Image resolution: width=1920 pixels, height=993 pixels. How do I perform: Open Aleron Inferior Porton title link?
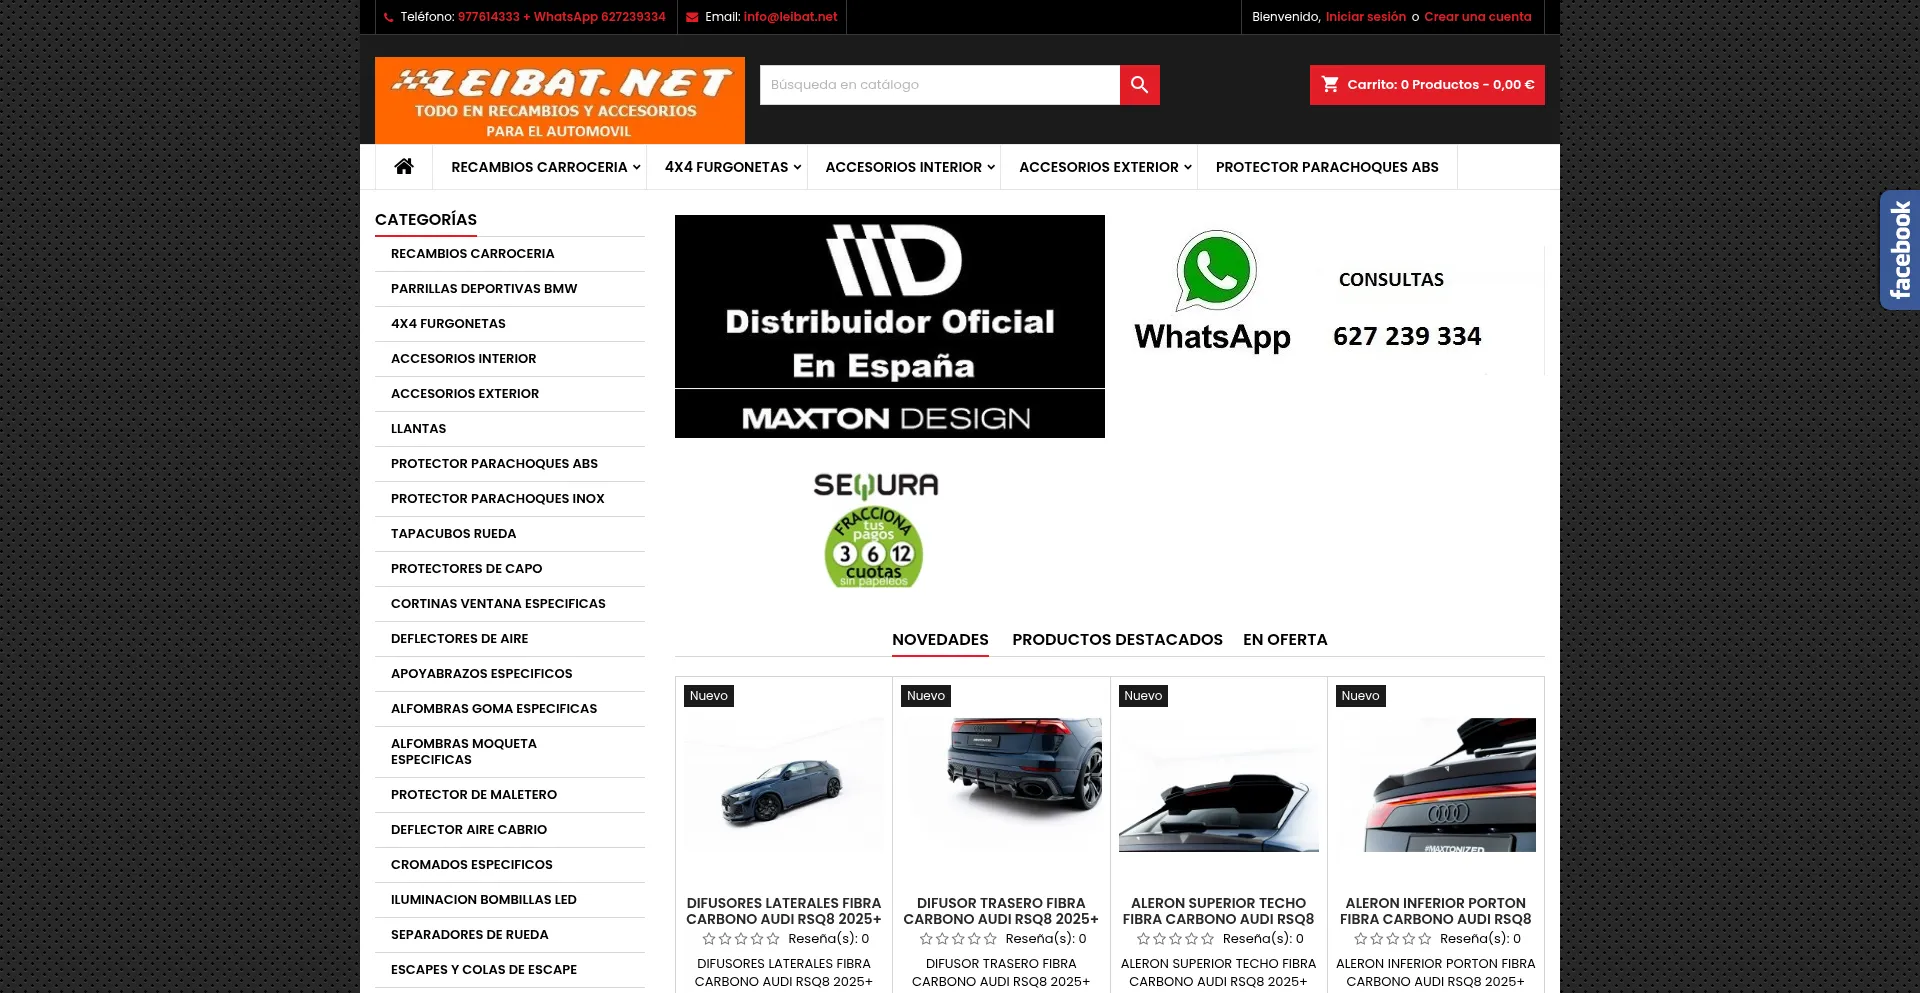coord(1436,911)
